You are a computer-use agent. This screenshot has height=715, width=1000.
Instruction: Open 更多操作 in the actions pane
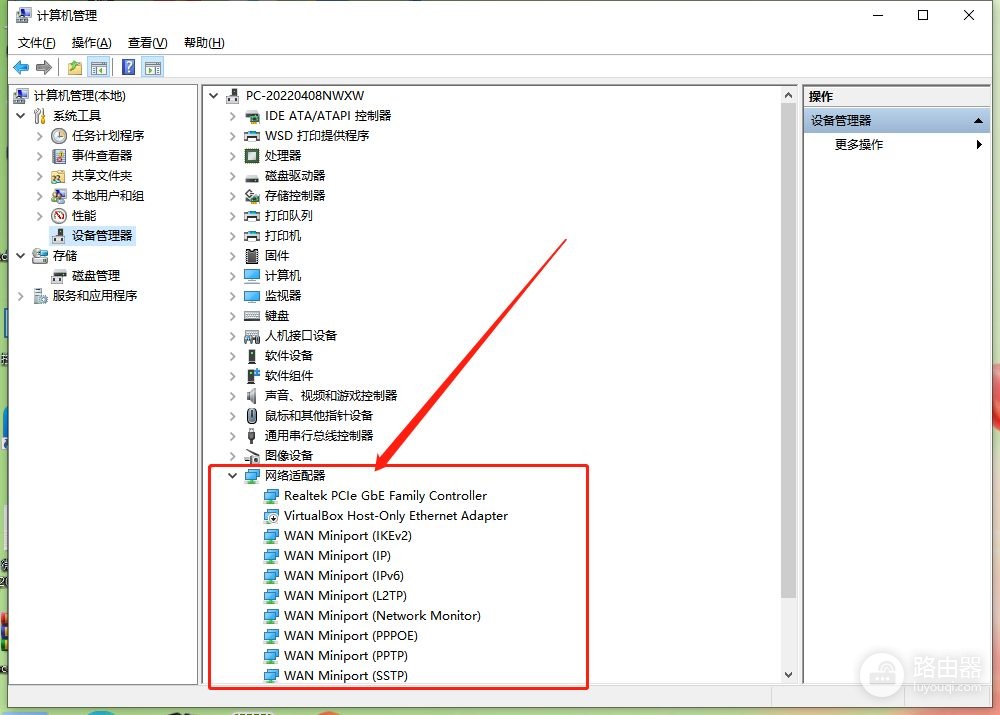(x=859, y=145)
